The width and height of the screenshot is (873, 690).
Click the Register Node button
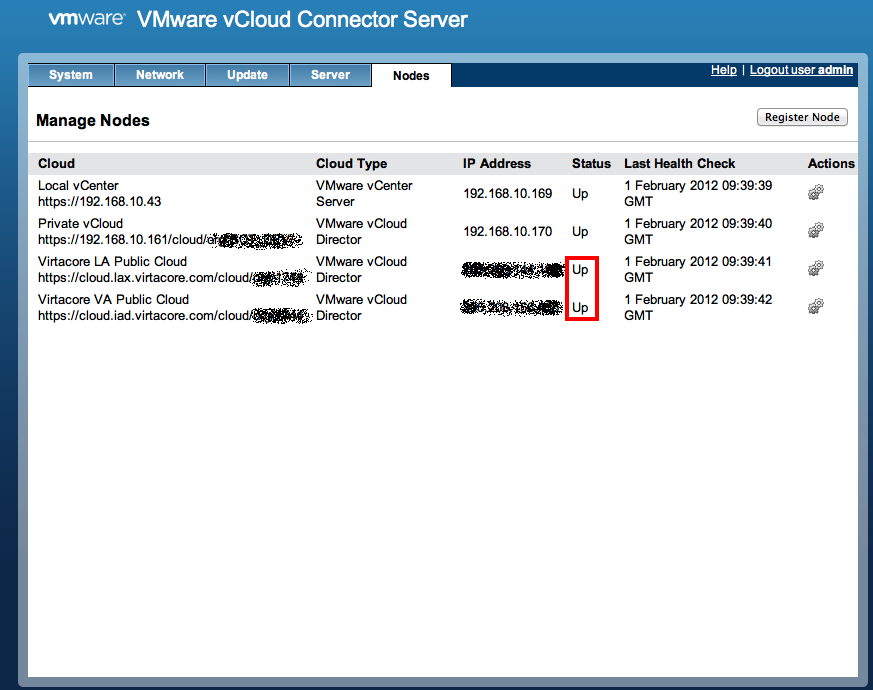pos(802,117)
